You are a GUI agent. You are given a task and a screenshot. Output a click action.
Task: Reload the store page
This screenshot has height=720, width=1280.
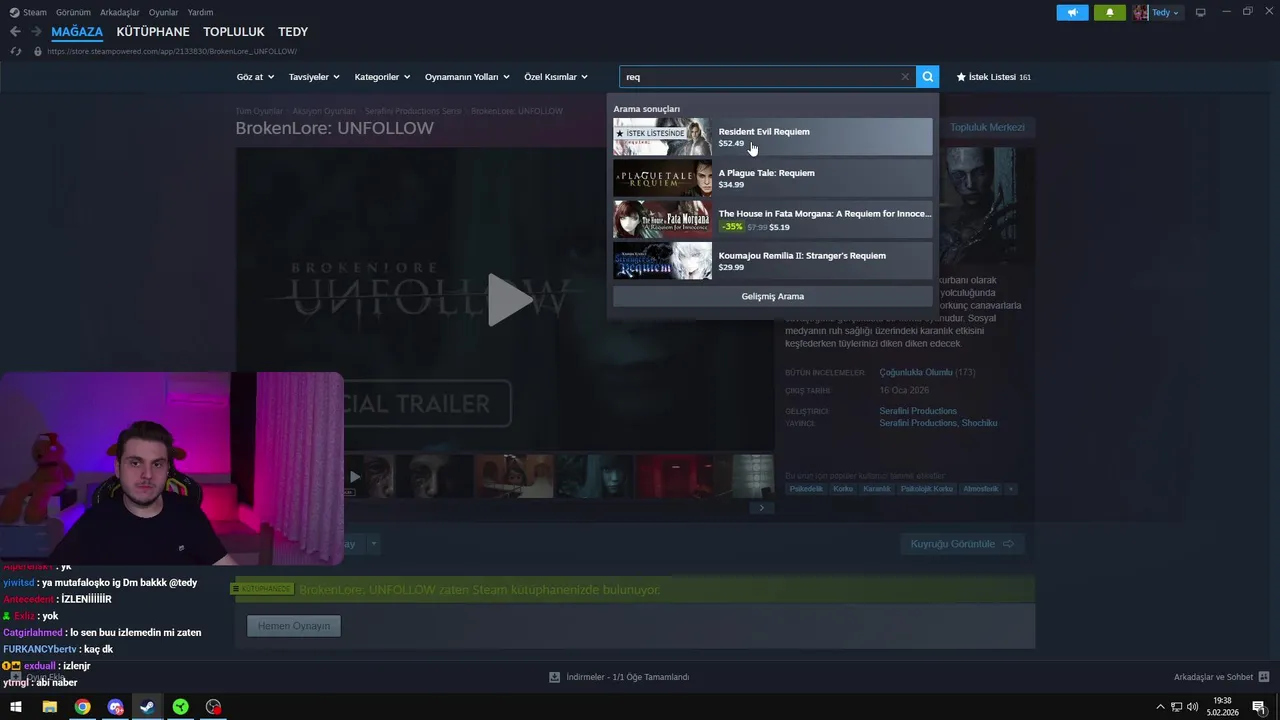pos(15,51)
